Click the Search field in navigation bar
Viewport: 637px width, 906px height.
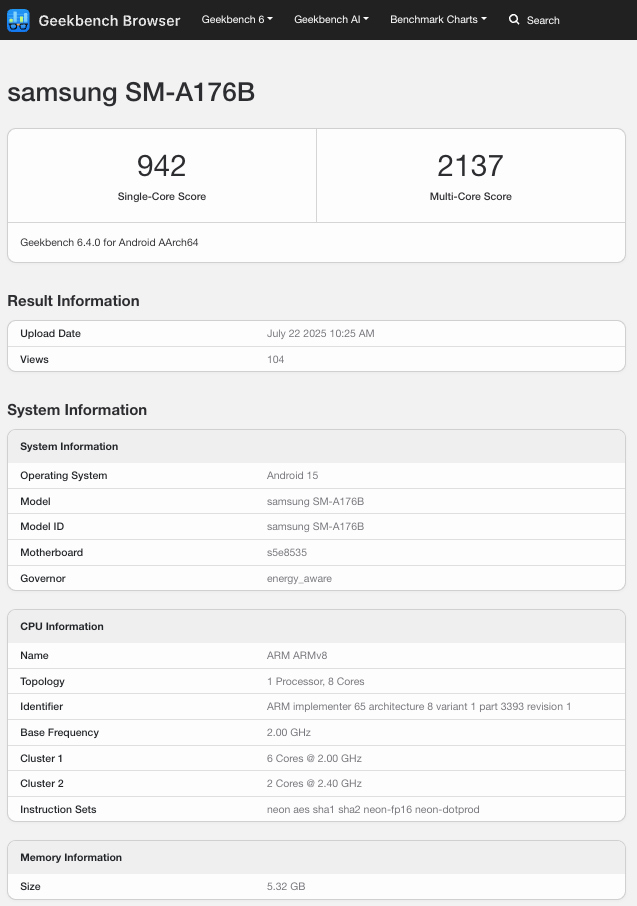pos(545,20)
